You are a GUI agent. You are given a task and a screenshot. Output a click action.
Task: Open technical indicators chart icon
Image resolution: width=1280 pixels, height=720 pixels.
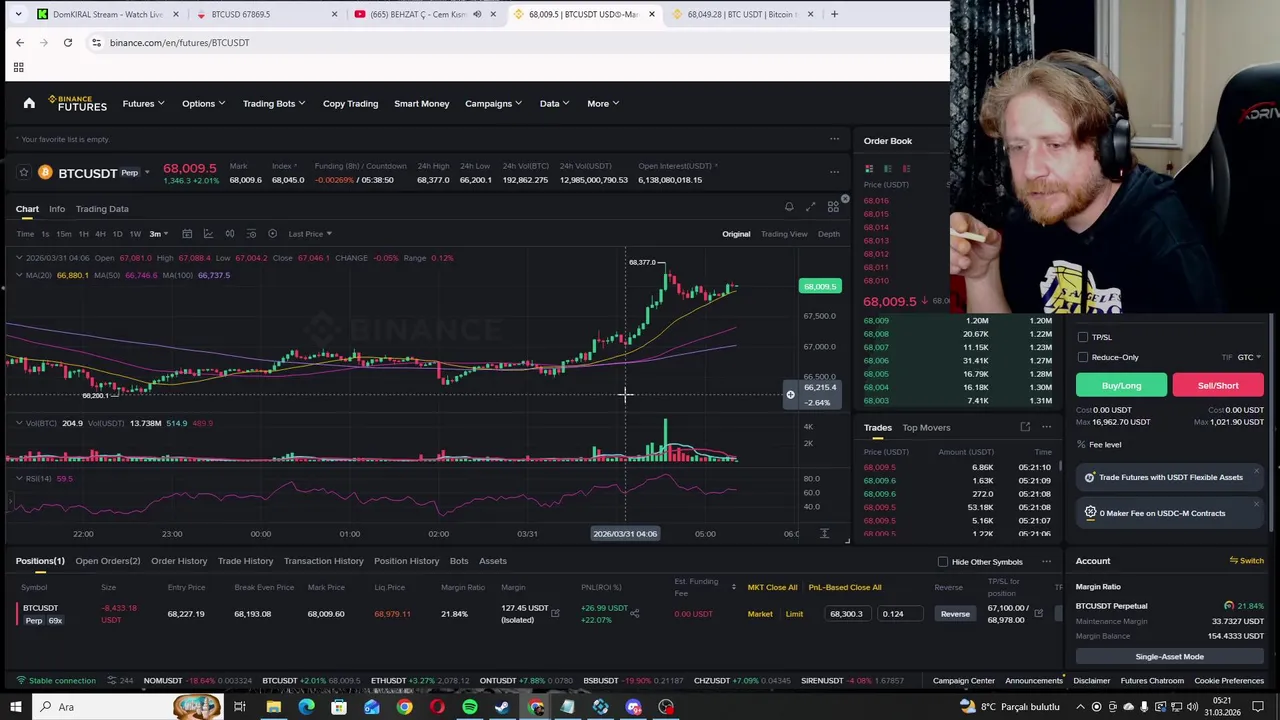[x=208, y=234]
